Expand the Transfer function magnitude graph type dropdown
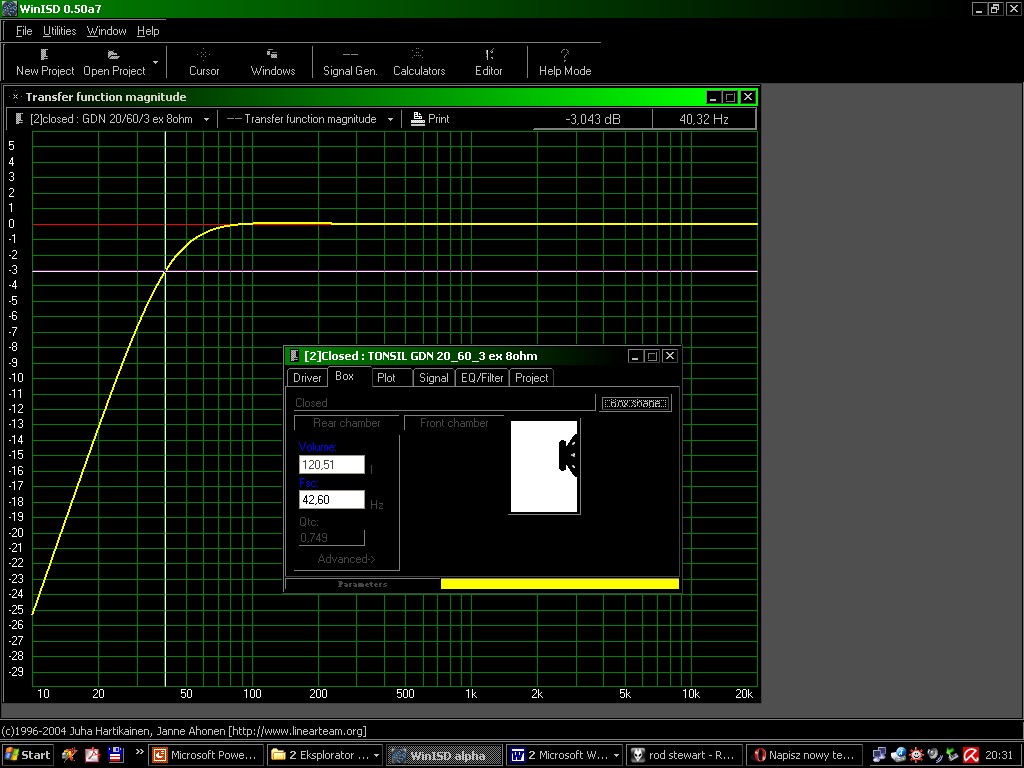Viewport: 1024px width, 768px height. click(388, 119)
